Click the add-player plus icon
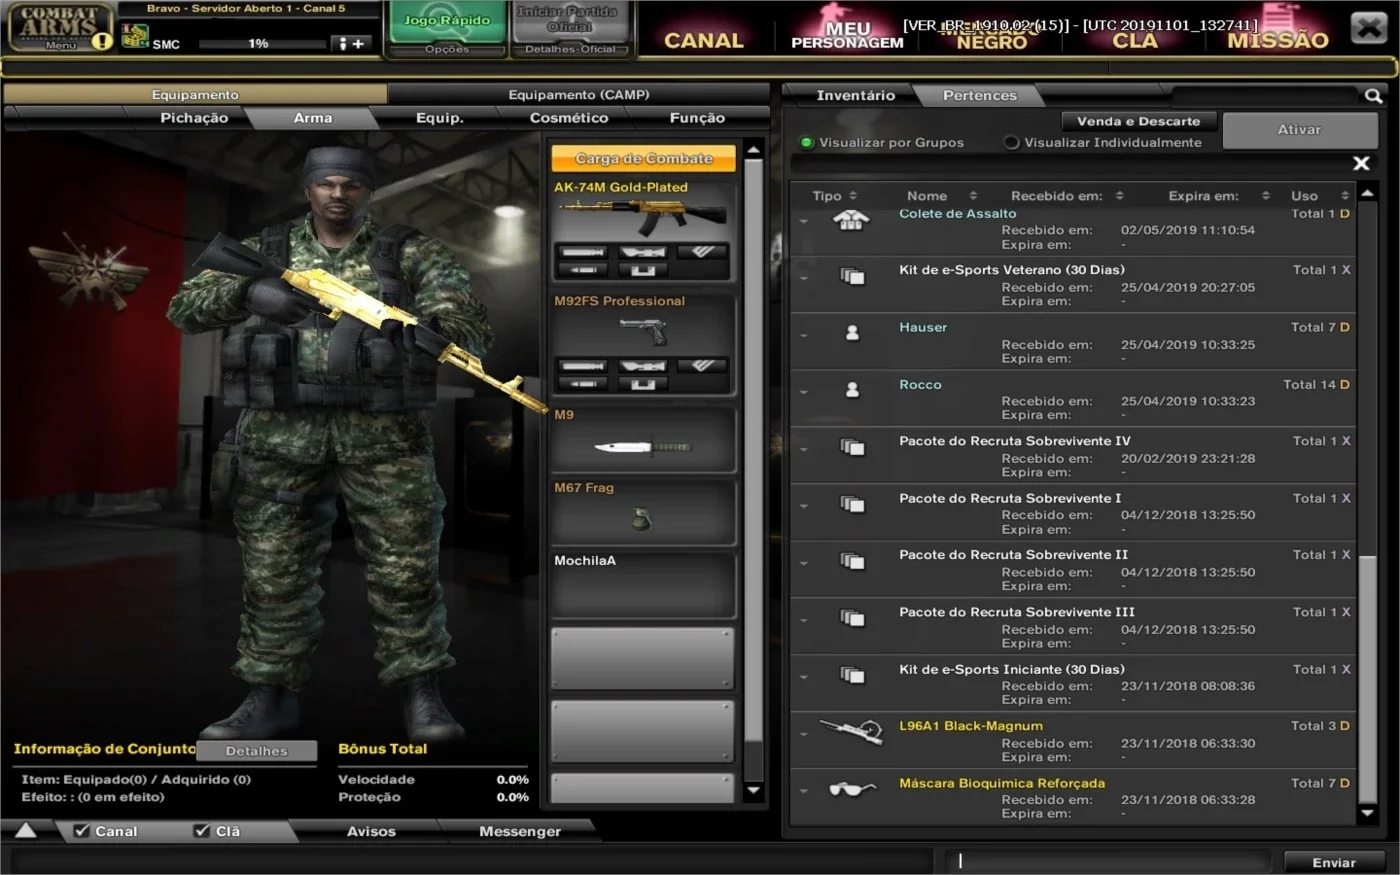Viewport: 1400px width, 875px height. (351, 43)
